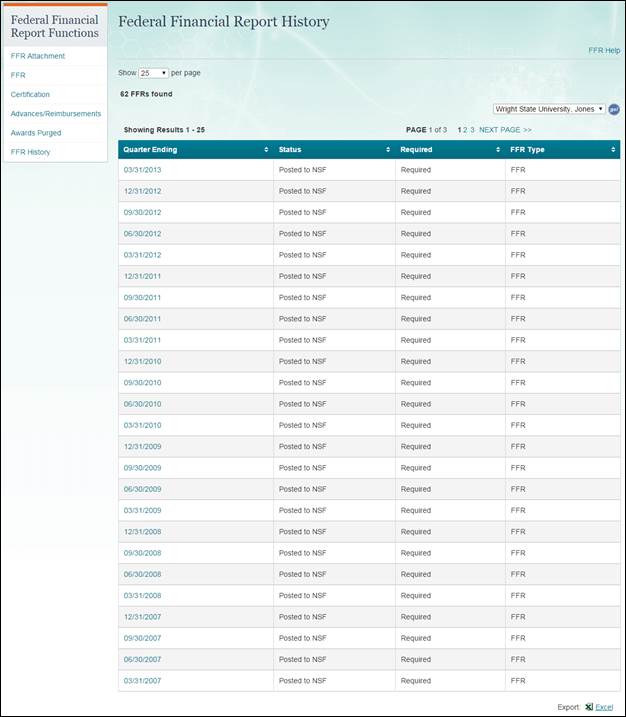Jump to page 3 of results
This screenshot has height=717, width=626.
pos(473,130)
